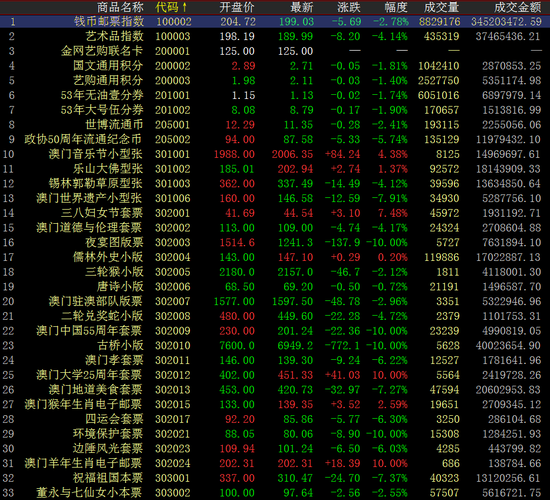This screenshot has width=550, height=500.
Task: Click opening price 1988.00
Action: pyautogui.click(x=234, y=154)
